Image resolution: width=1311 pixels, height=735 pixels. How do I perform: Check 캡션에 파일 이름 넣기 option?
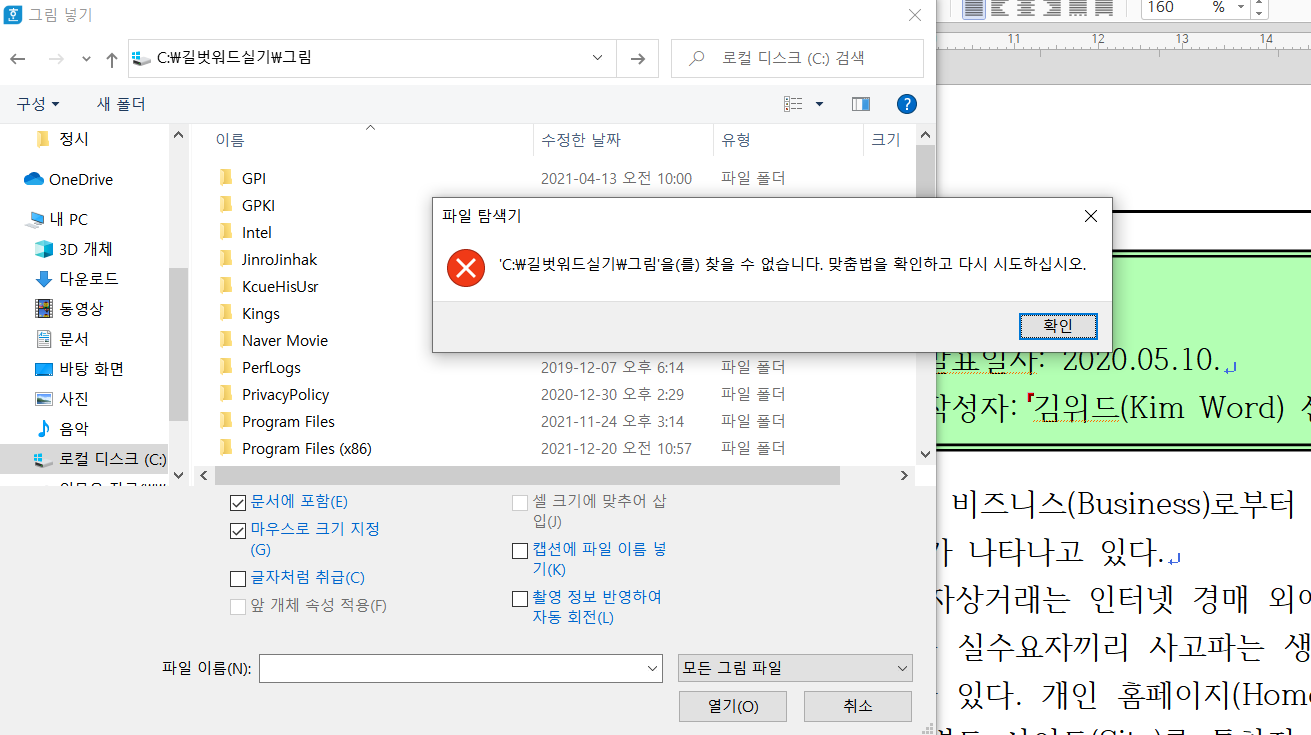click(x=520, y=551)
